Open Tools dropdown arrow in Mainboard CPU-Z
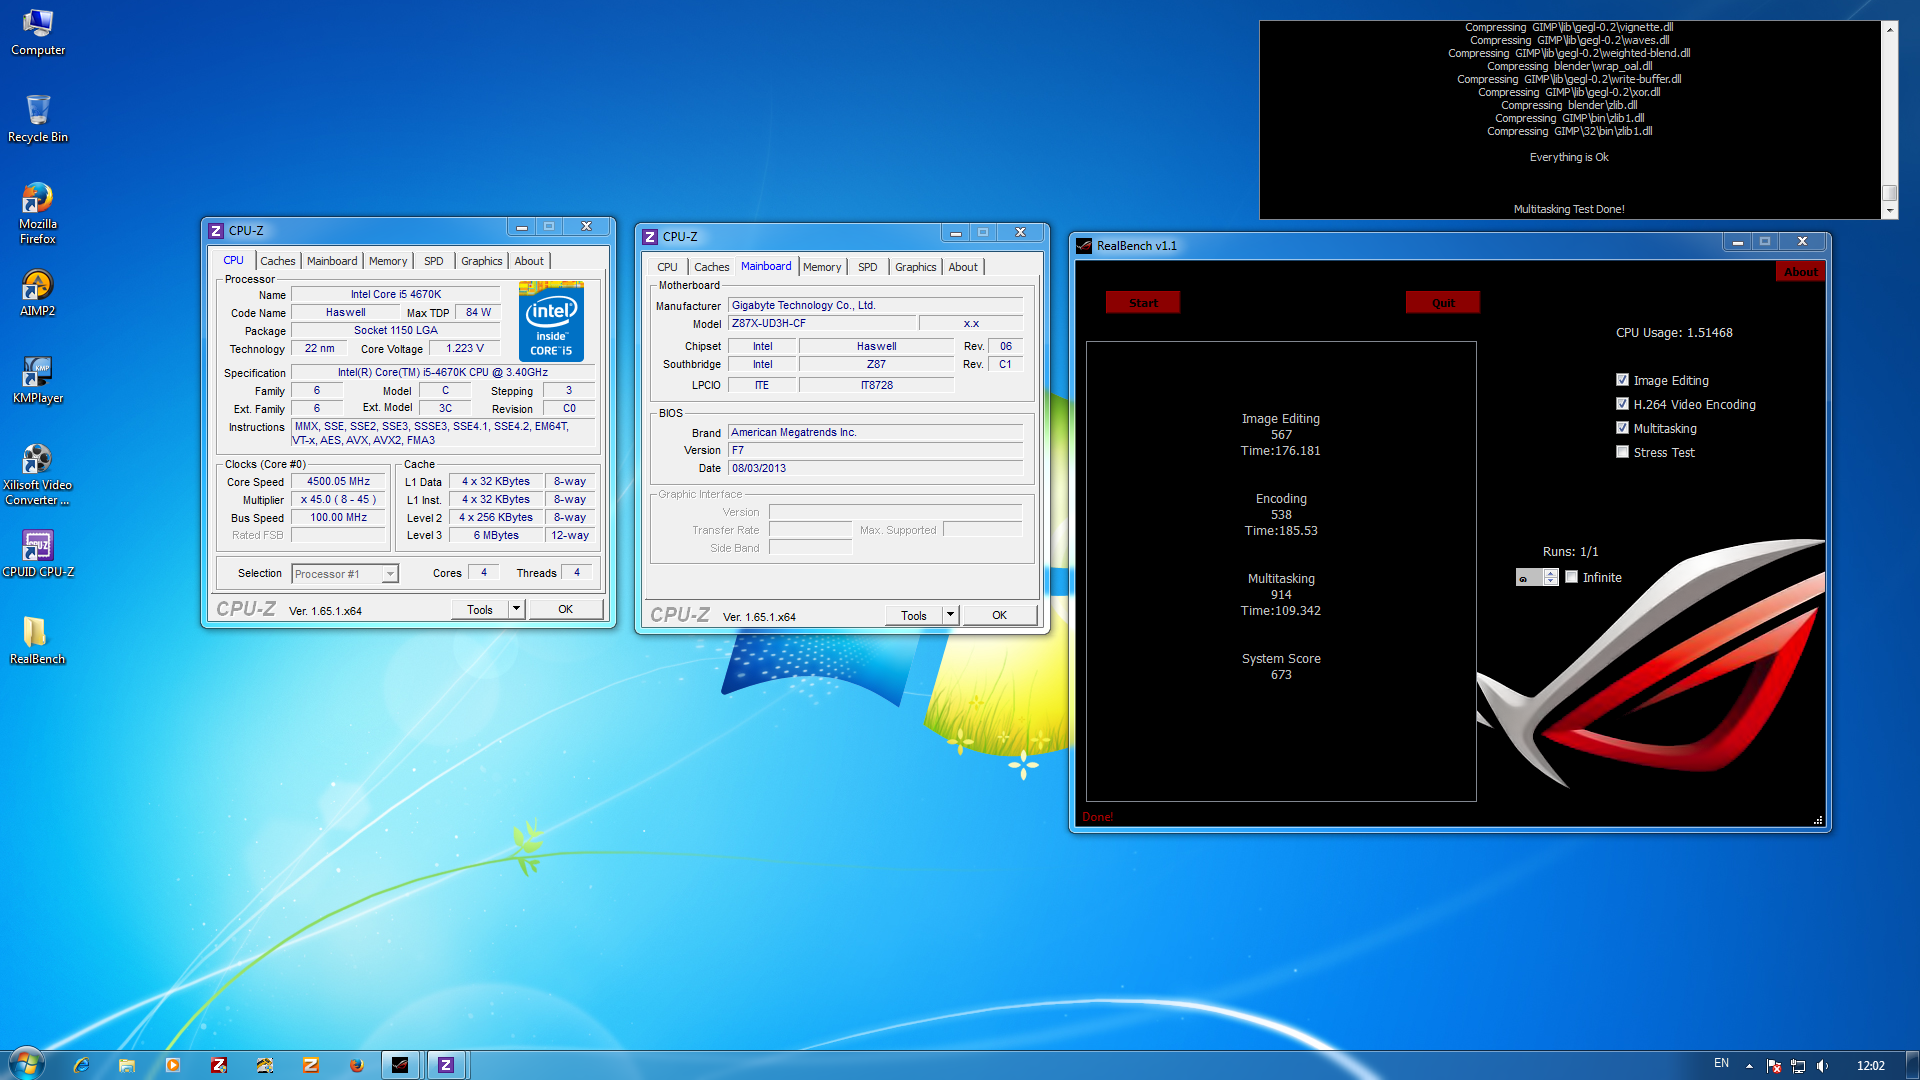This screenshot has height=1080, width=1920. (x=950, y=615)
